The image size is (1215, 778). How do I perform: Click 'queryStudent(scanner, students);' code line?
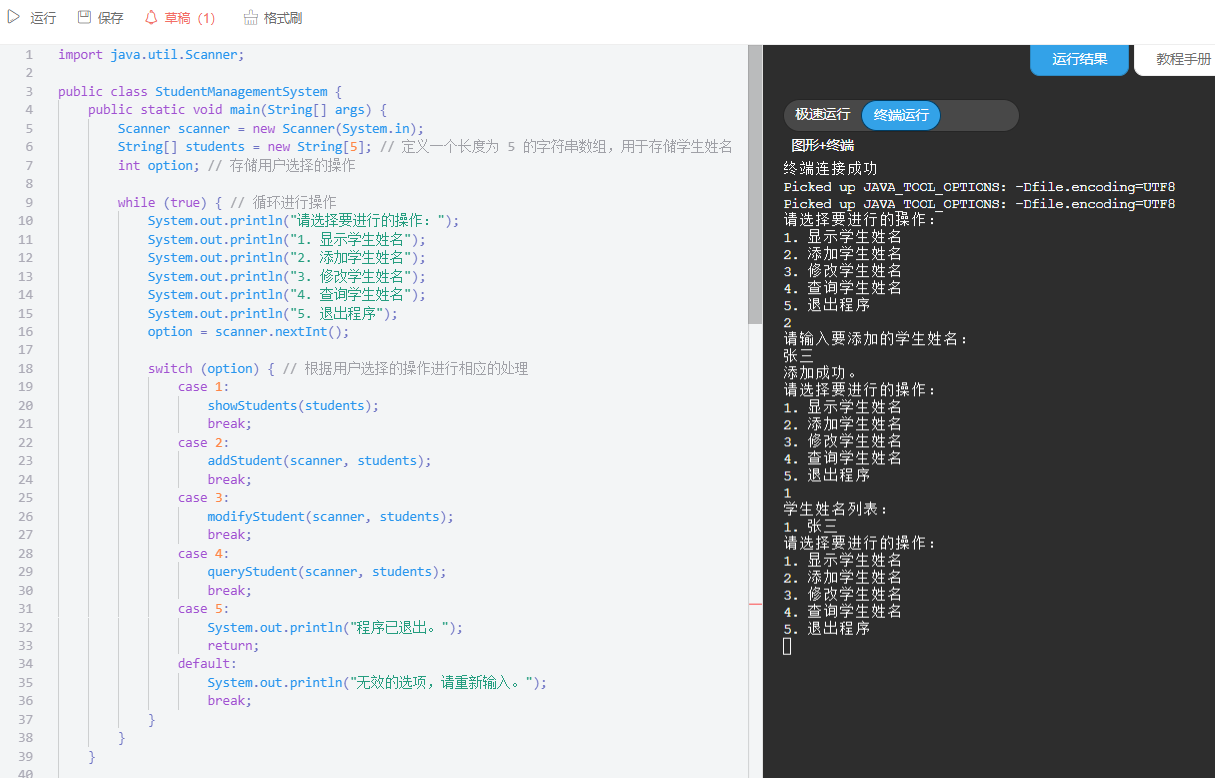tap(327, 571)
